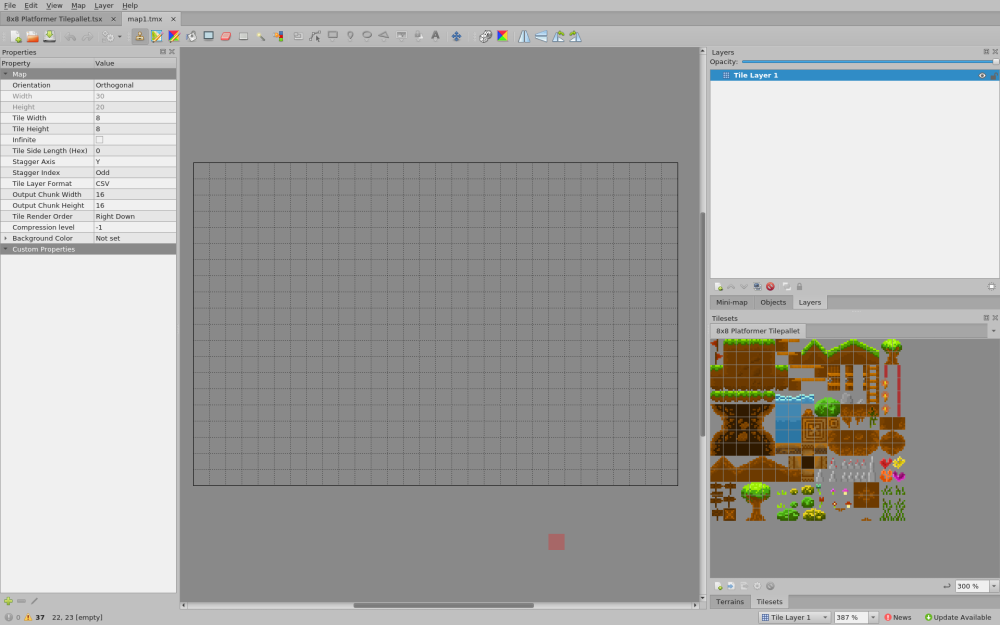Click the News button in status bar
This screenshot has width=1000, height=625.
[x=897, y=617]
